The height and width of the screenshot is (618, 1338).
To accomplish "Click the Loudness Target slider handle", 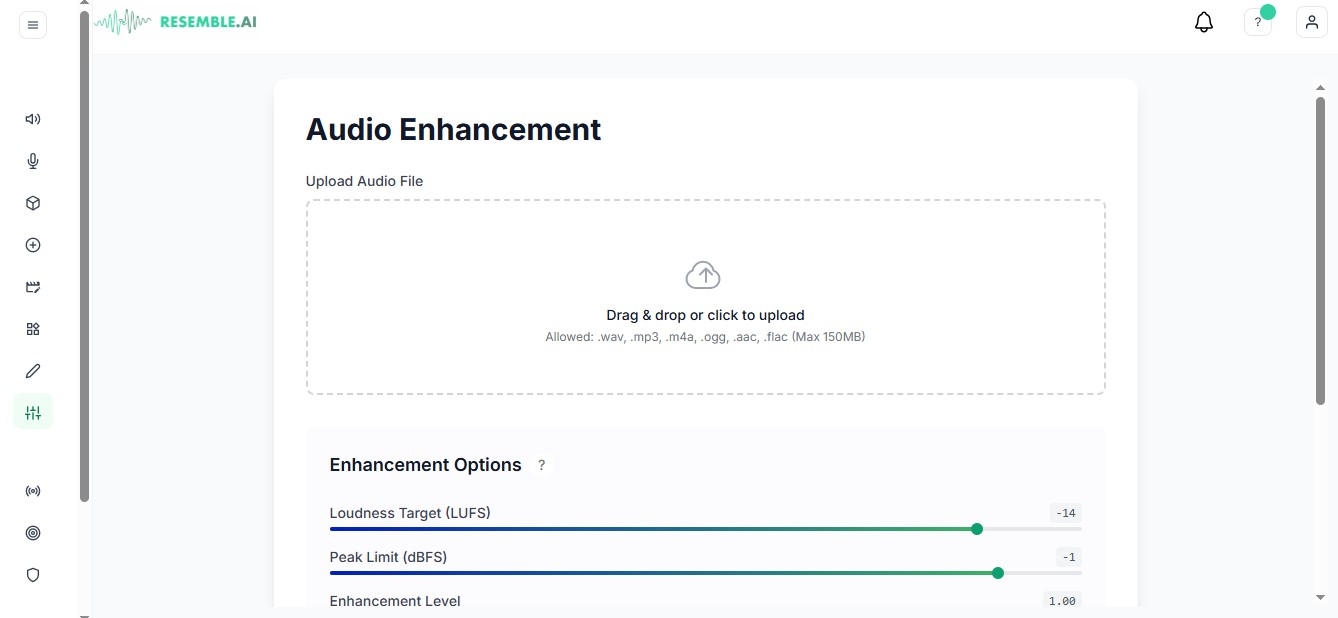I will [977, 529].
